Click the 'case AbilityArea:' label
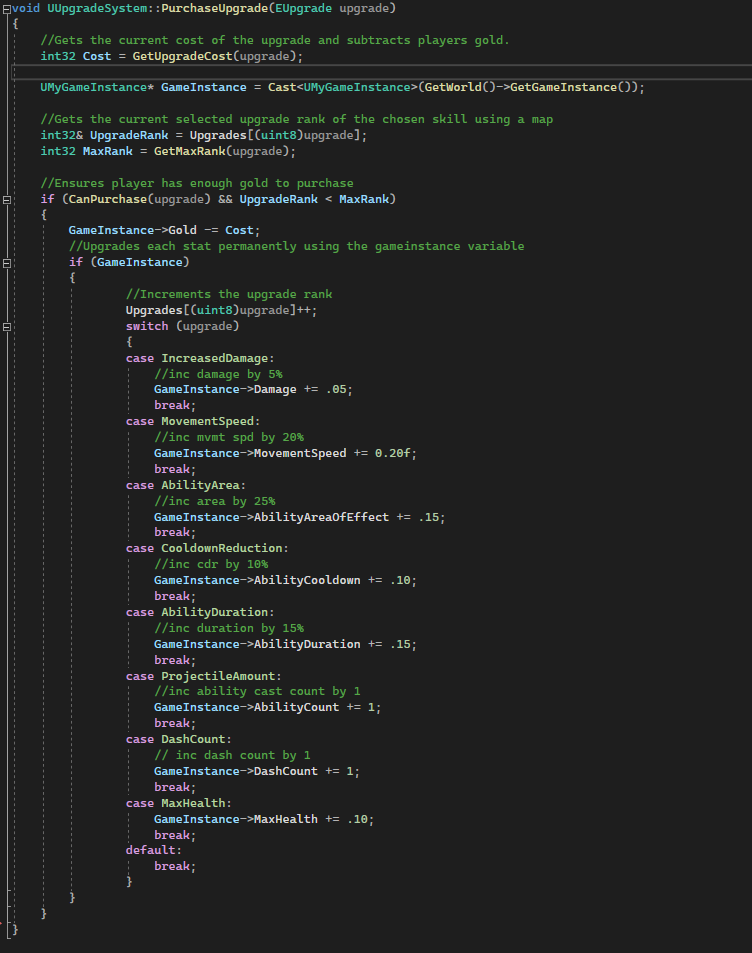The image size is (752, 953). [185, 485]
